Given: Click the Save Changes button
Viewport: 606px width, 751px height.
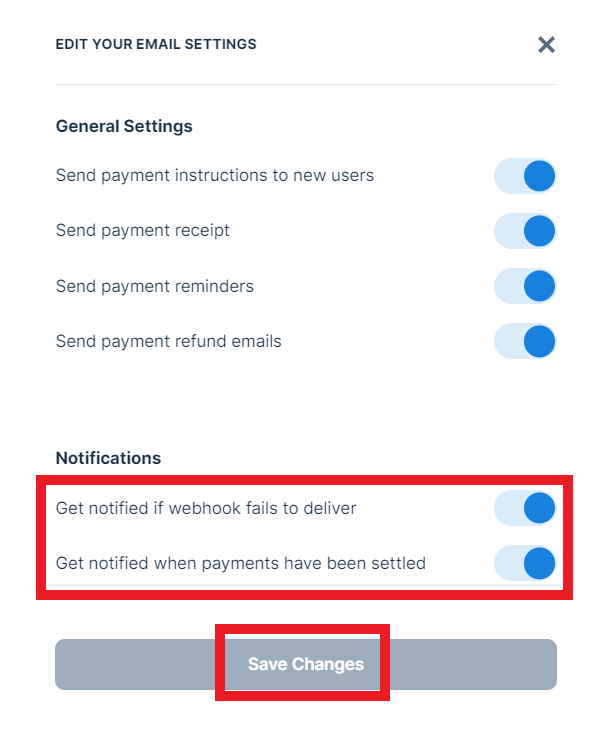Looking at the screenshot, I should [x=305, y=664].
